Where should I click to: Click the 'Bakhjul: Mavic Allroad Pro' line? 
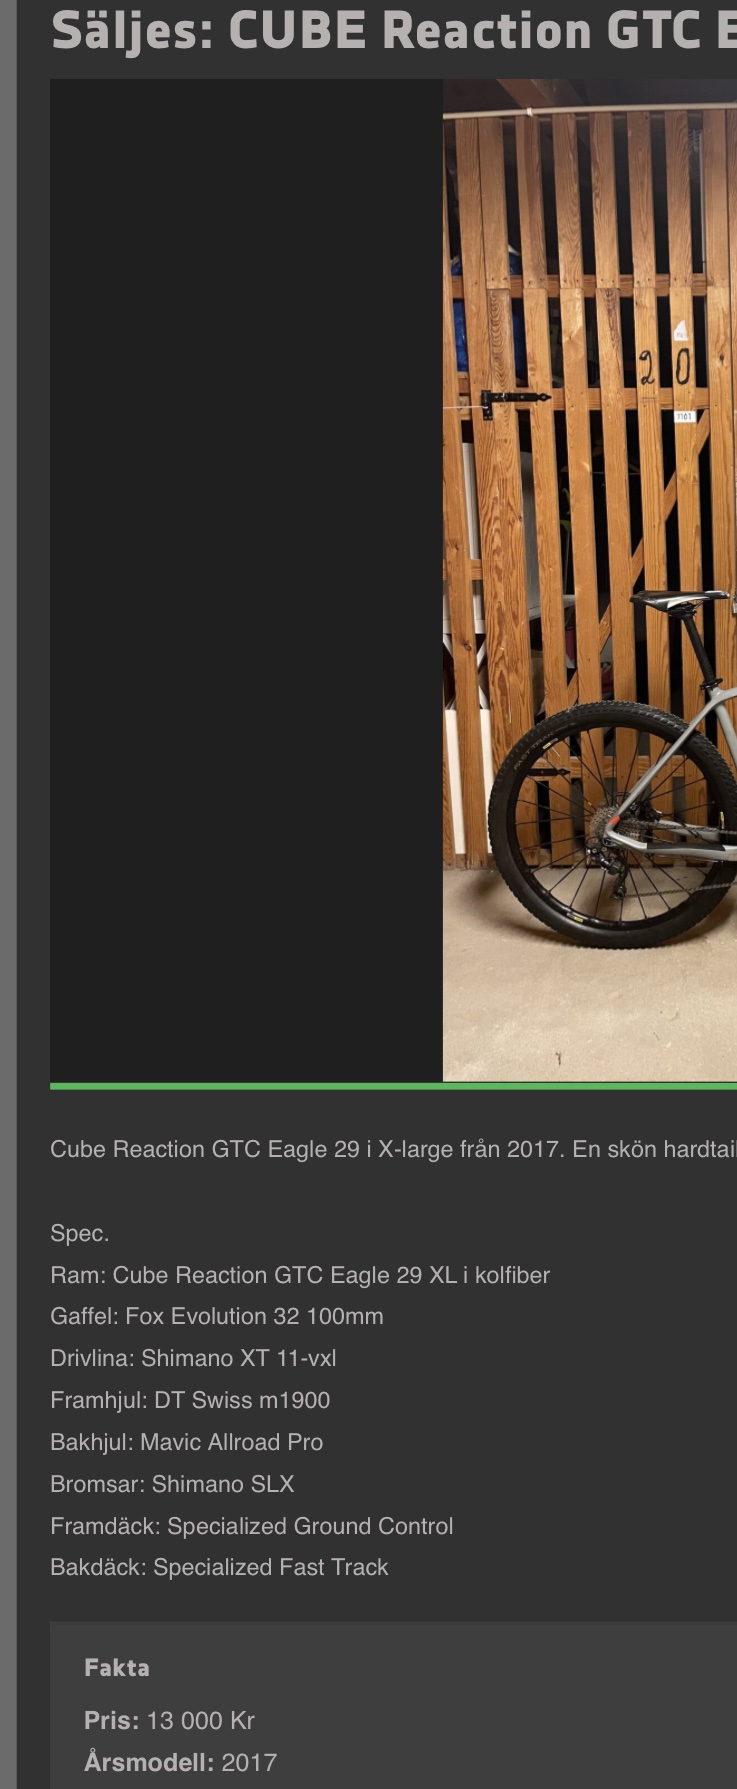[187, 1442]
